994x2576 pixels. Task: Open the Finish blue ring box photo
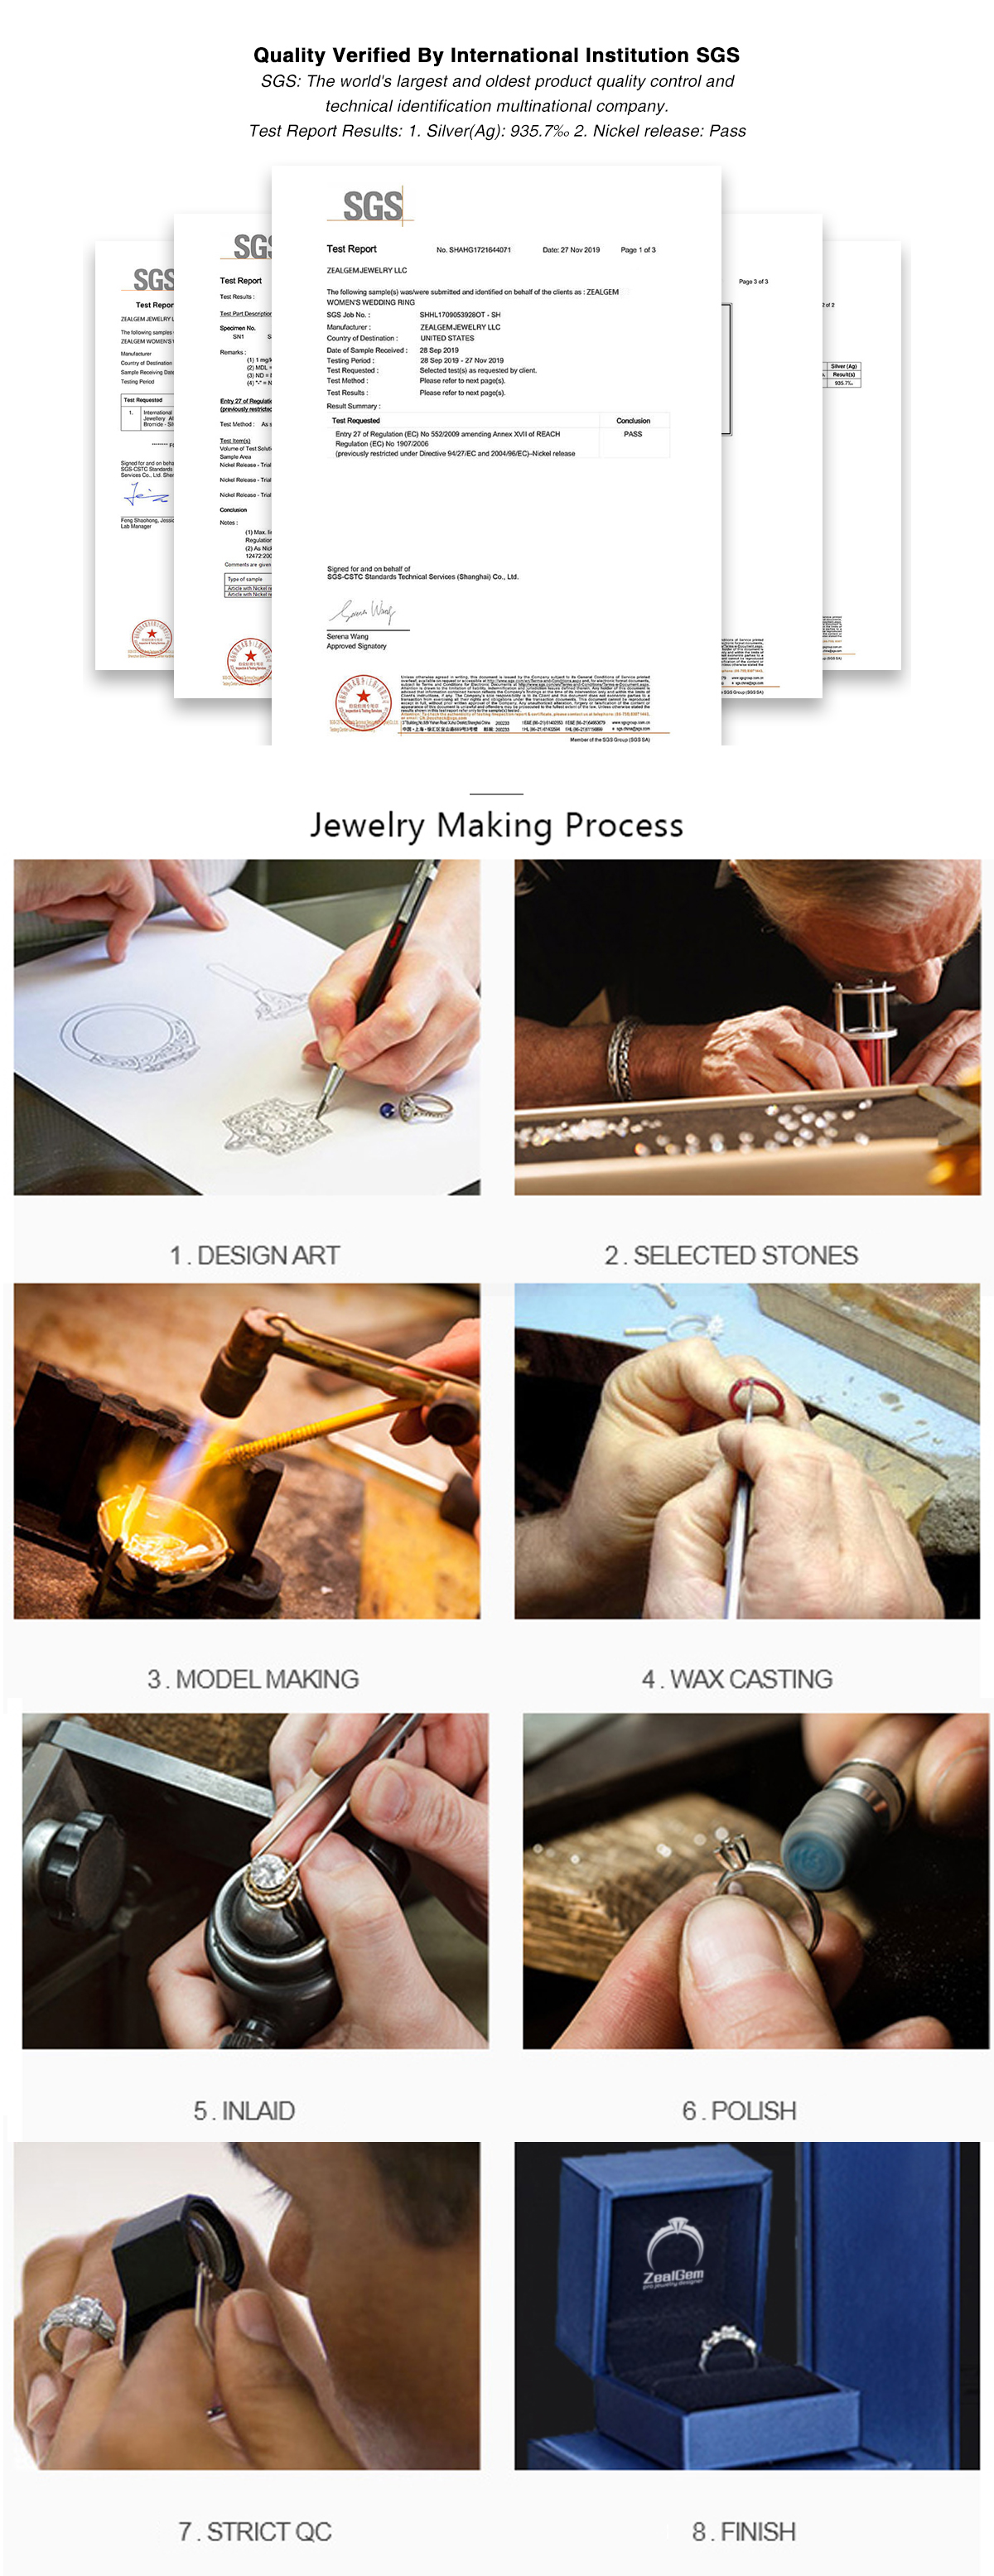[747, 2306]
